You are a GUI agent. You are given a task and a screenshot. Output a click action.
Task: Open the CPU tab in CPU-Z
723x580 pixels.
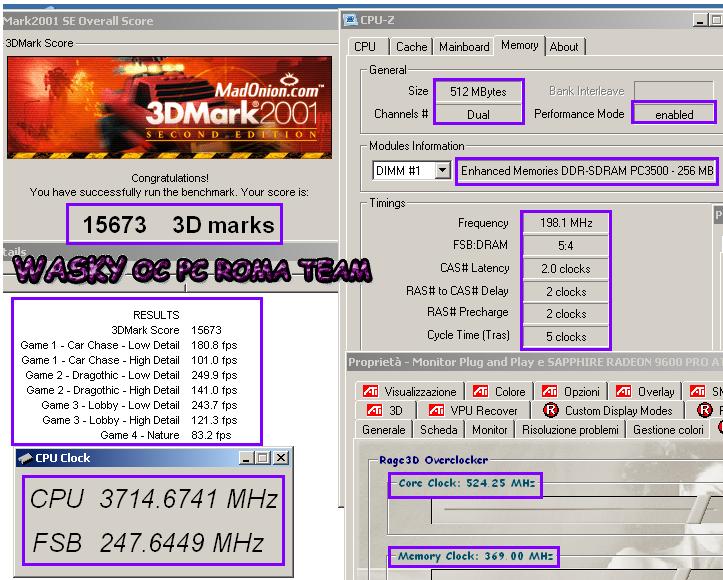[x=367, y=47]
